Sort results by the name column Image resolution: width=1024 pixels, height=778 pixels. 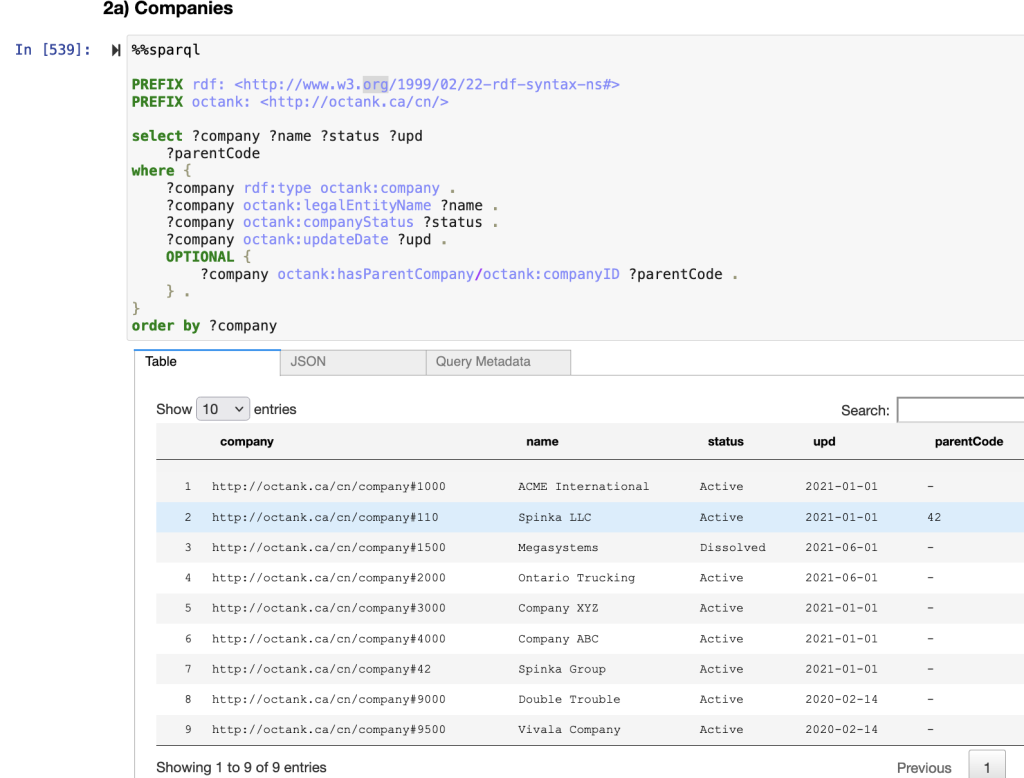(x=542, y=442)
